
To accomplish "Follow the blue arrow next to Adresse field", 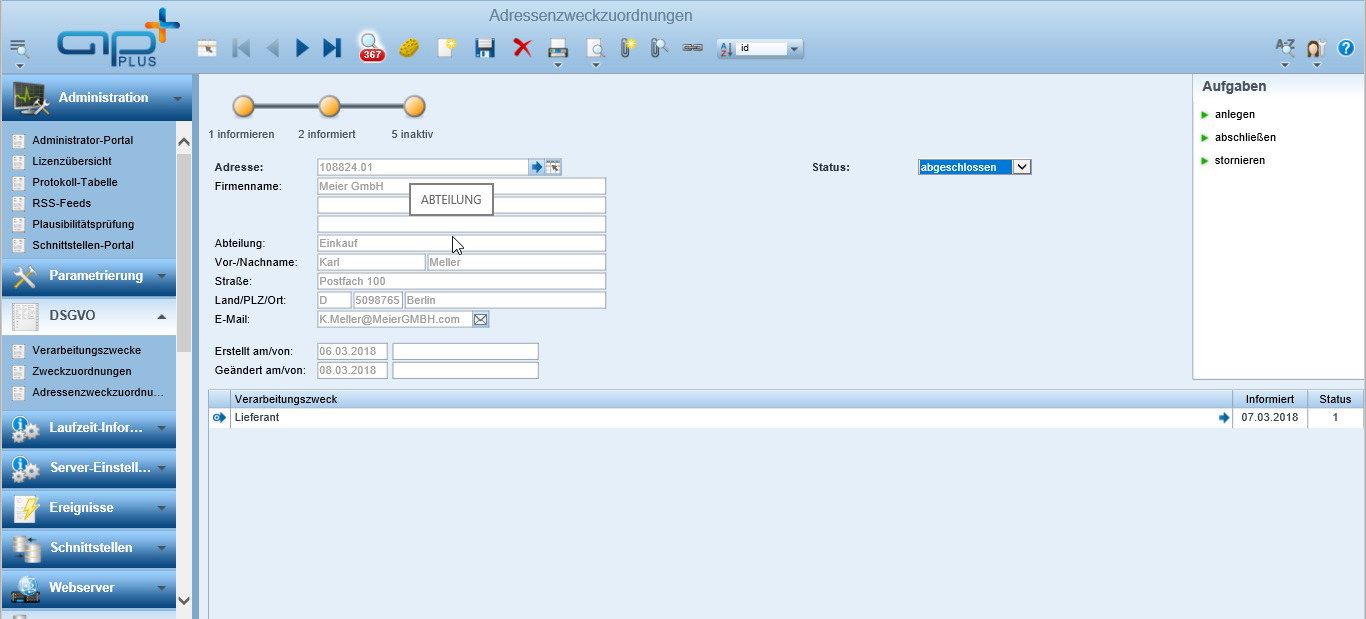I will tap(536, 167).
